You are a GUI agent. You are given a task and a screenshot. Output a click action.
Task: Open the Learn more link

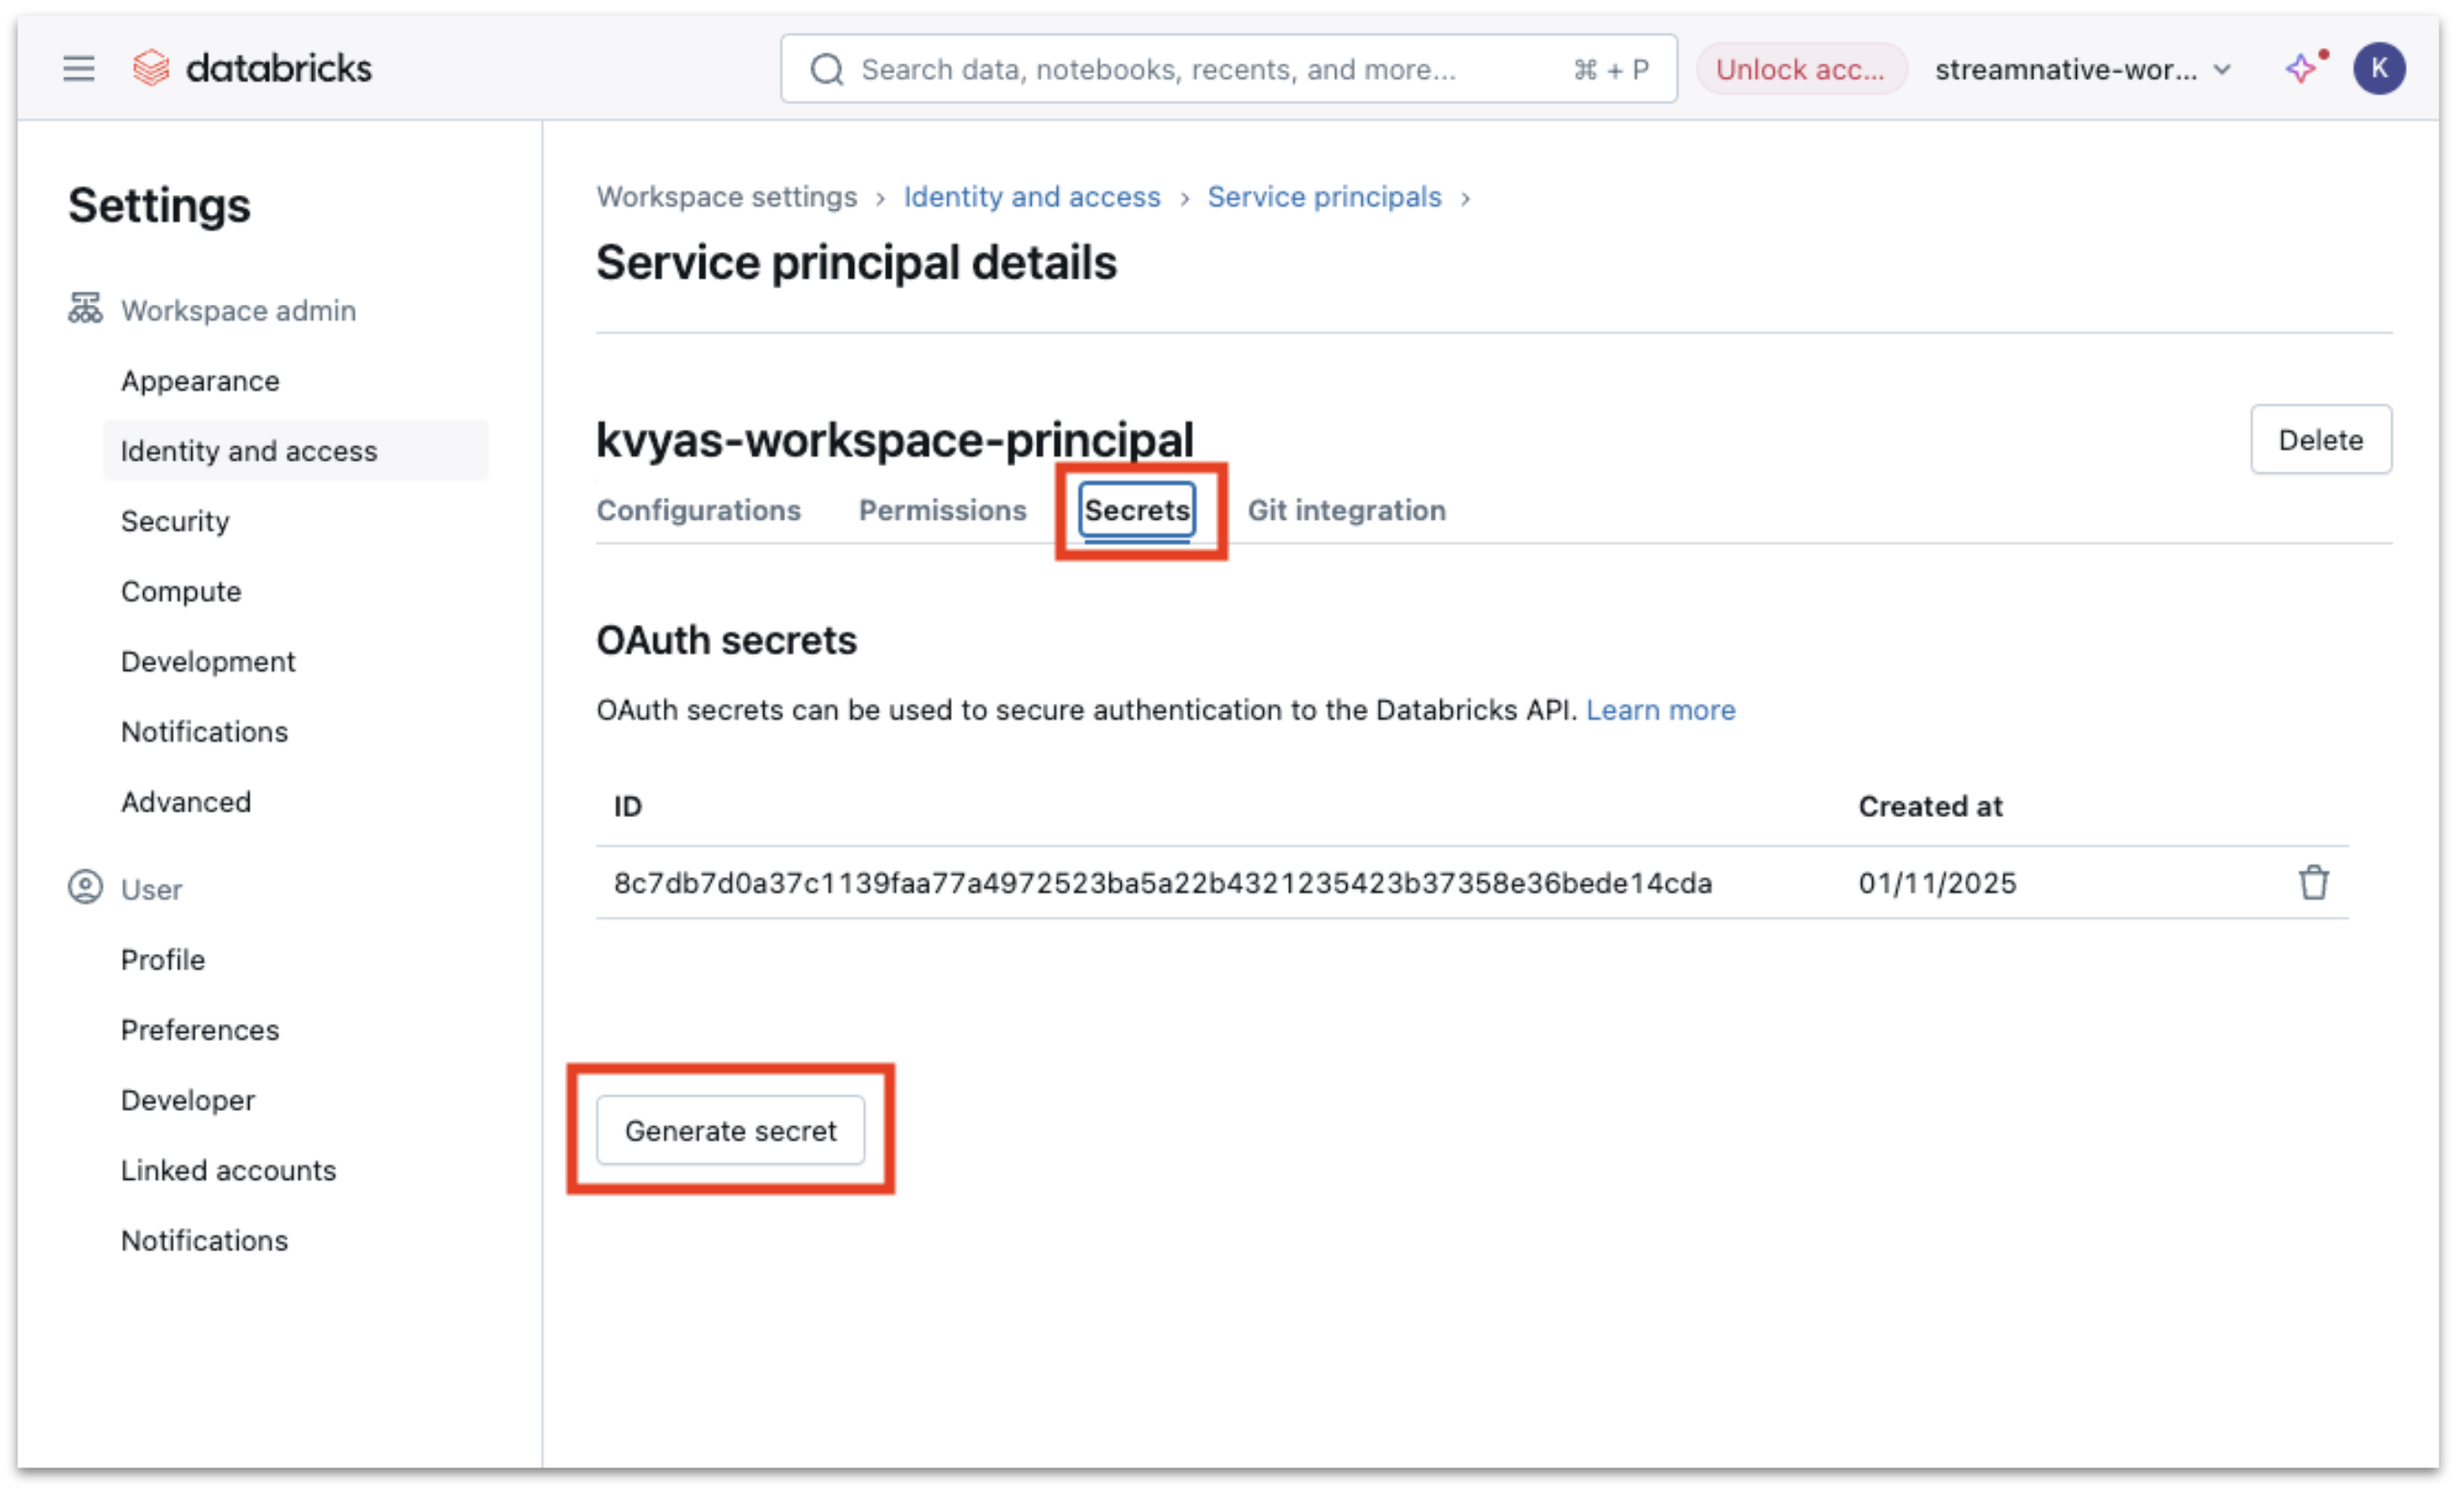tap(1660, 710)
